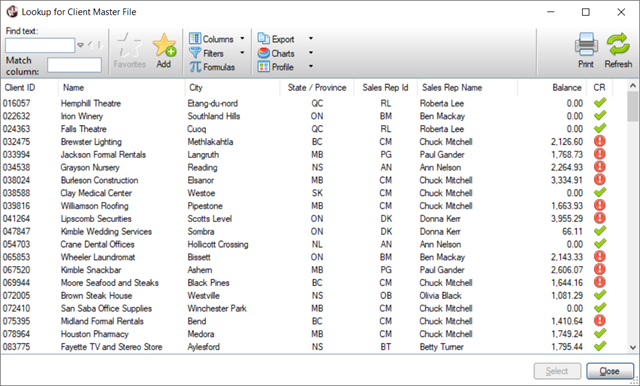Click city cell Hollicott Crossing
Viewport: 640px width, 386px height.
tap(218, 244)
